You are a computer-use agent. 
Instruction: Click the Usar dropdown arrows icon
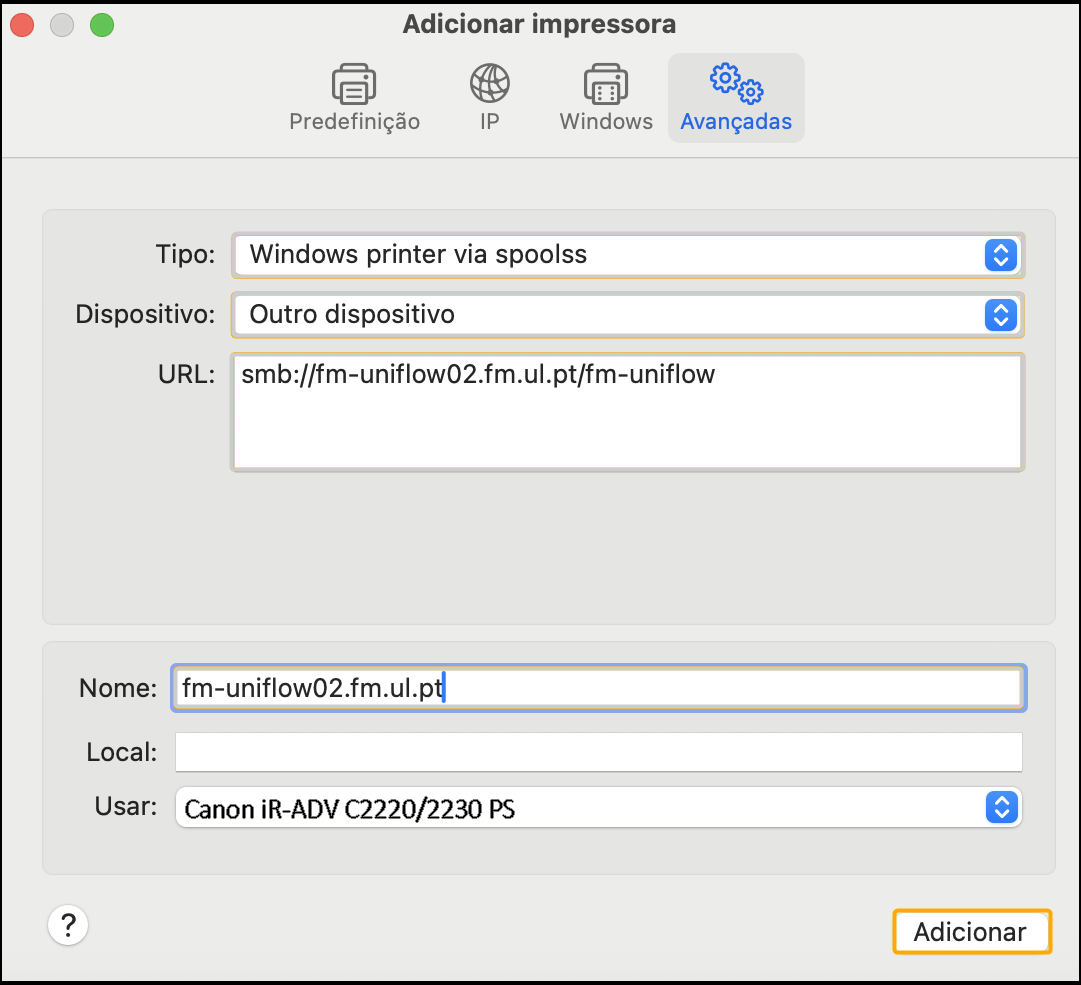[x=1002, y=807]
